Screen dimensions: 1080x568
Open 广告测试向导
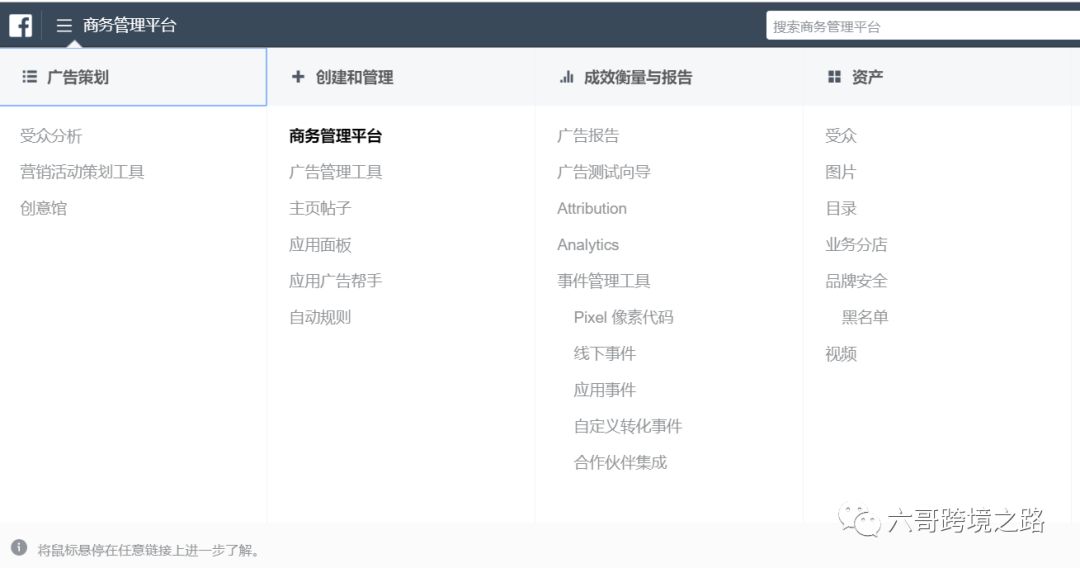603,171
